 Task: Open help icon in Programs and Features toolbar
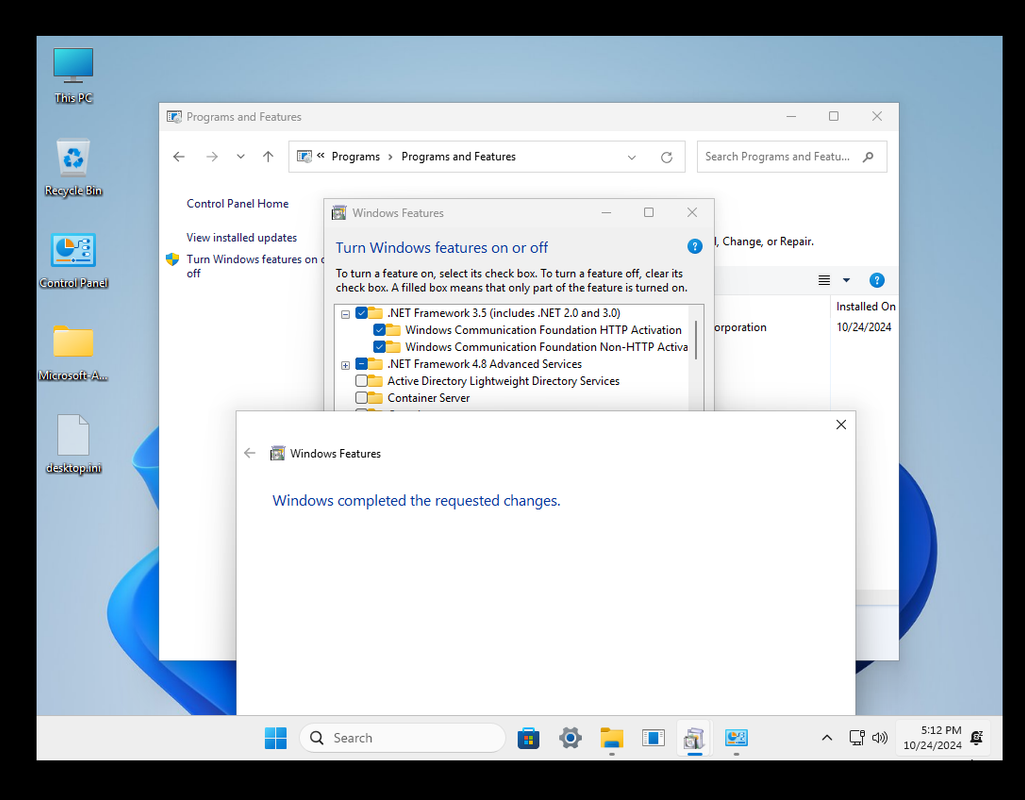point(877,280)
